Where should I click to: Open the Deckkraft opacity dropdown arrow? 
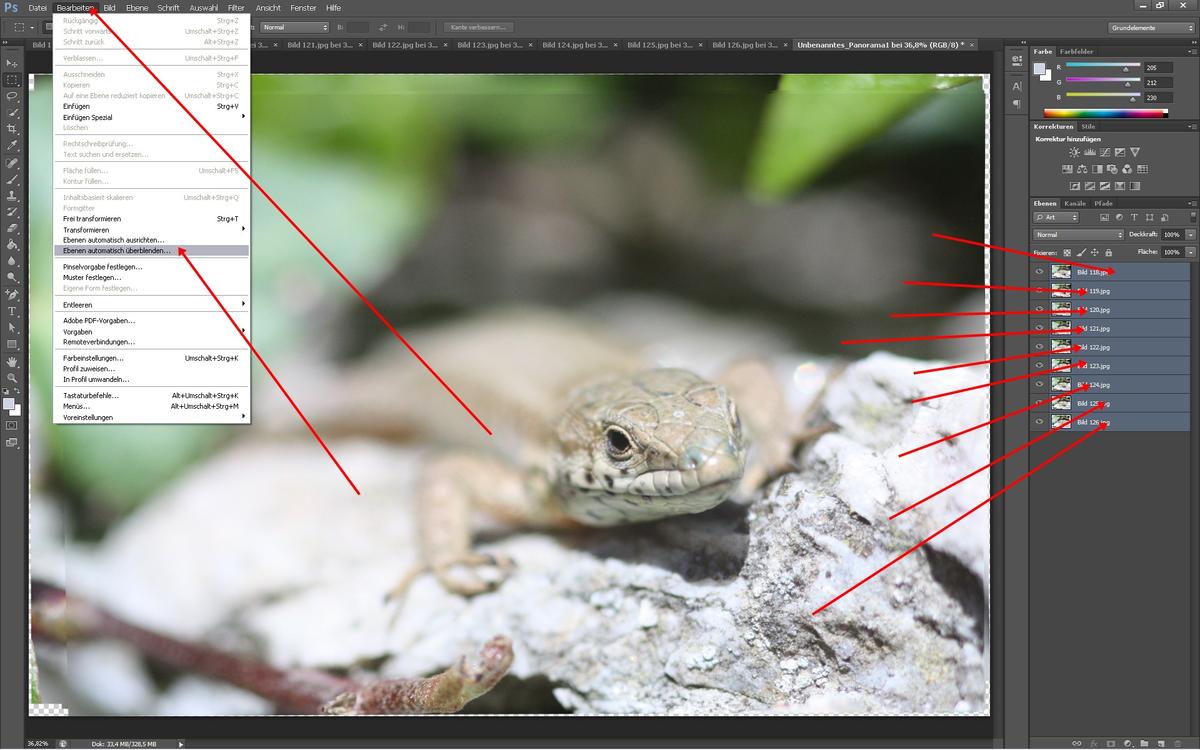[x=1190, y=235]
